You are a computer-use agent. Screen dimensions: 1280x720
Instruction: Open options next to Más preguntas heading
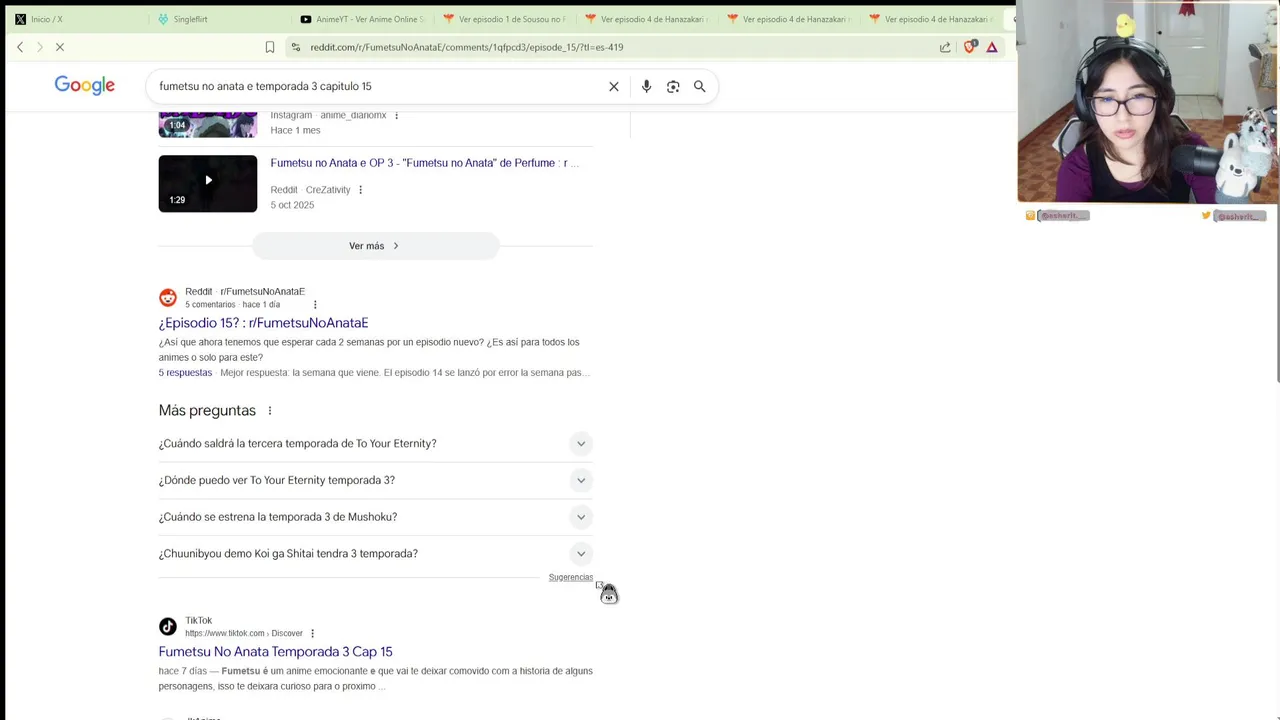(269, 410)
